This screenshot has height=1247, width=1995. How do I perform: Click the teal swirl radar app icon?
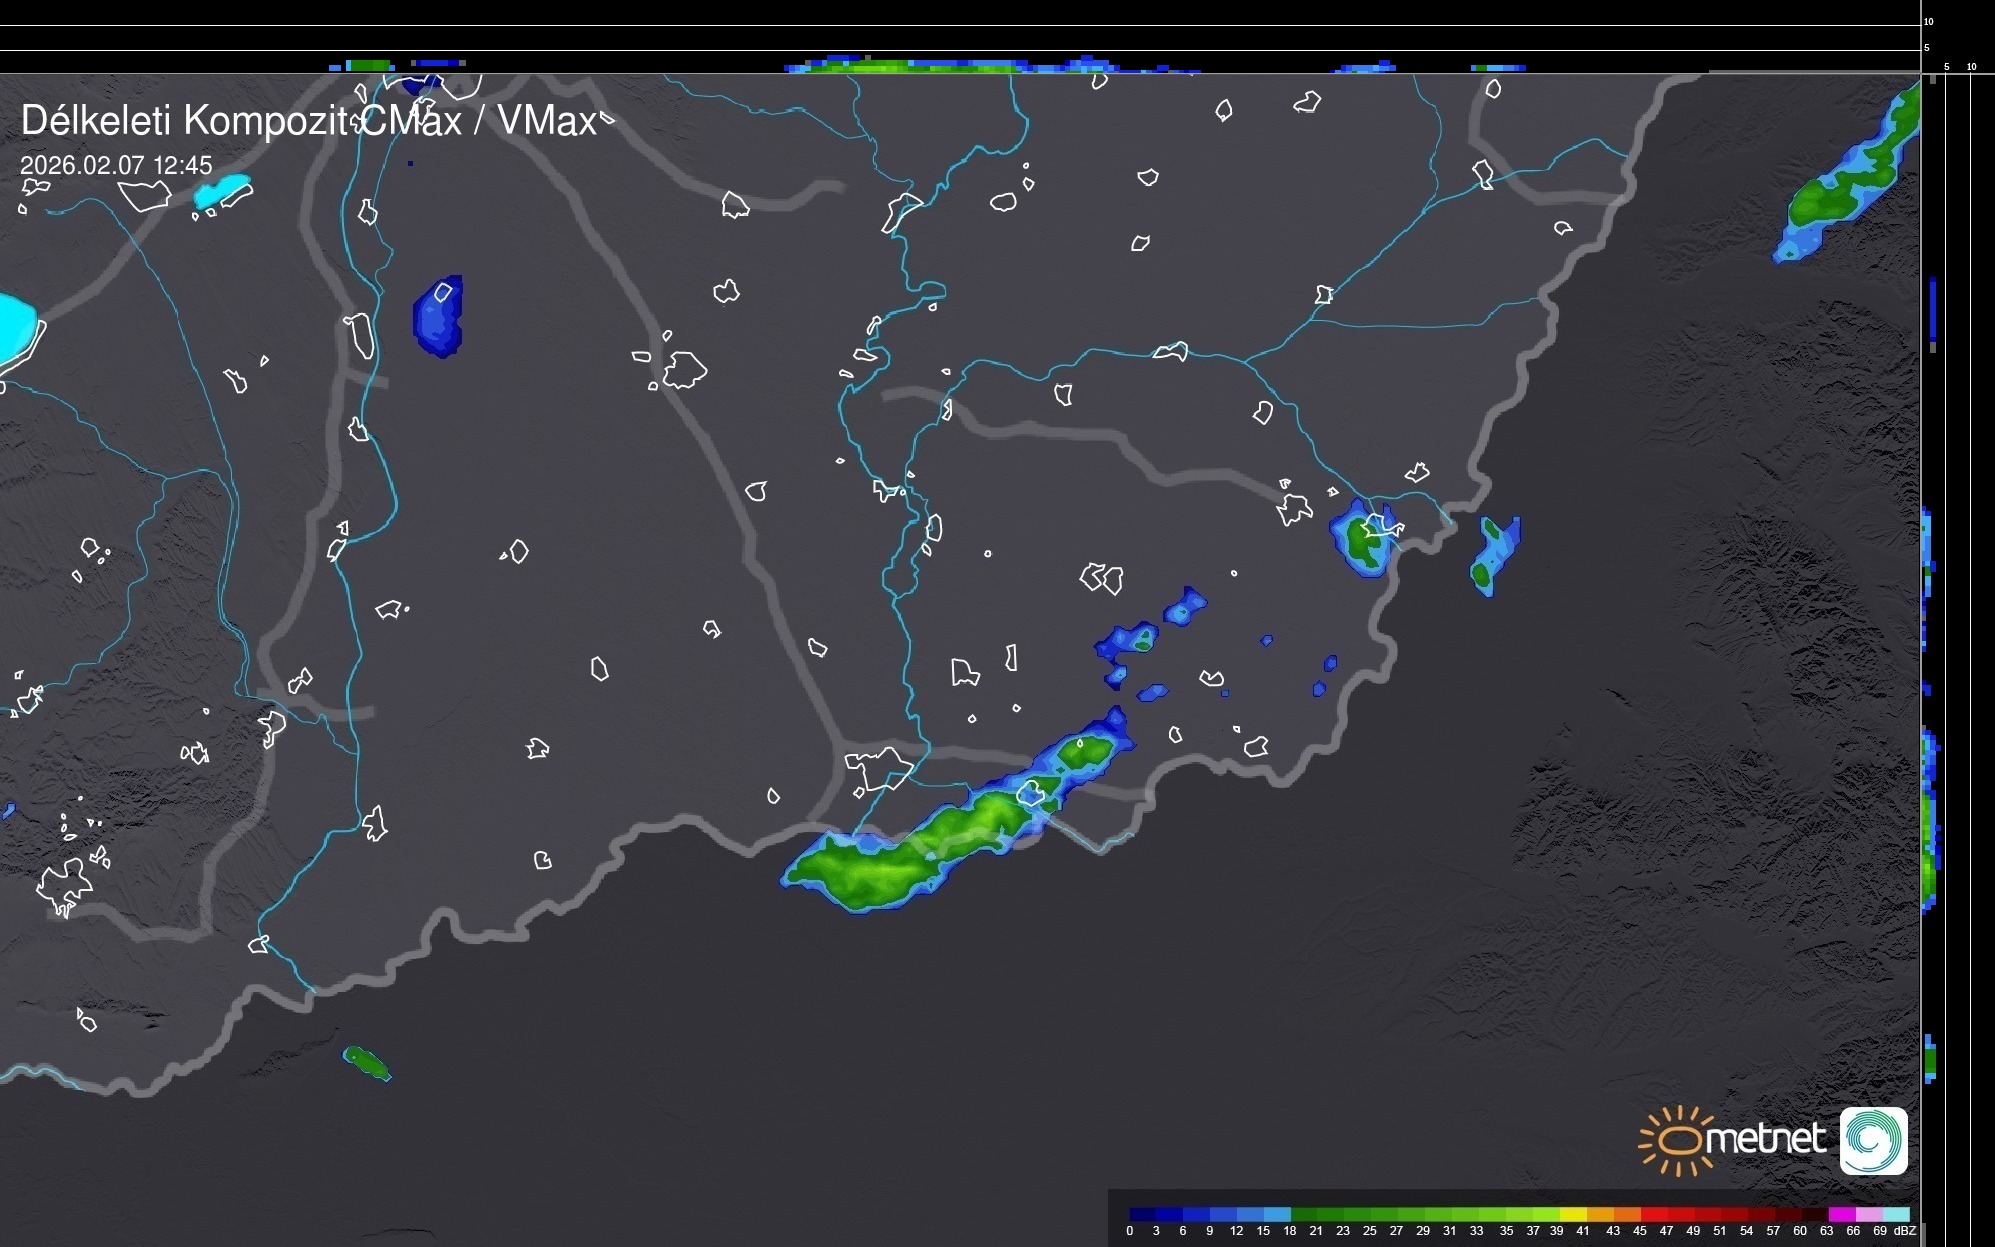(1873, 1140)
